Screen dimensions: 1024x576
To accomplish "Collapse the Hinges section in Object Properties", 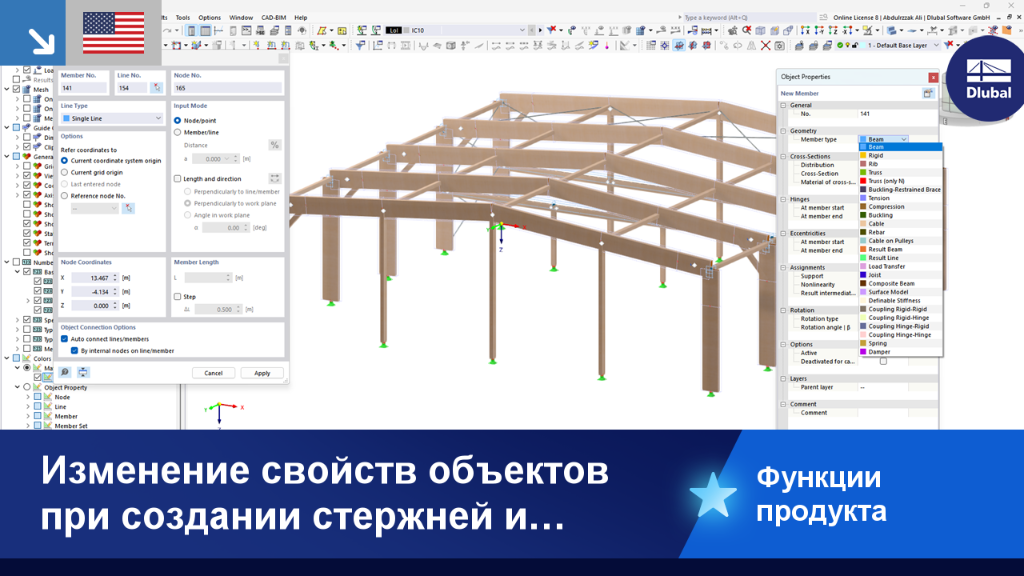I will (784, 199).
